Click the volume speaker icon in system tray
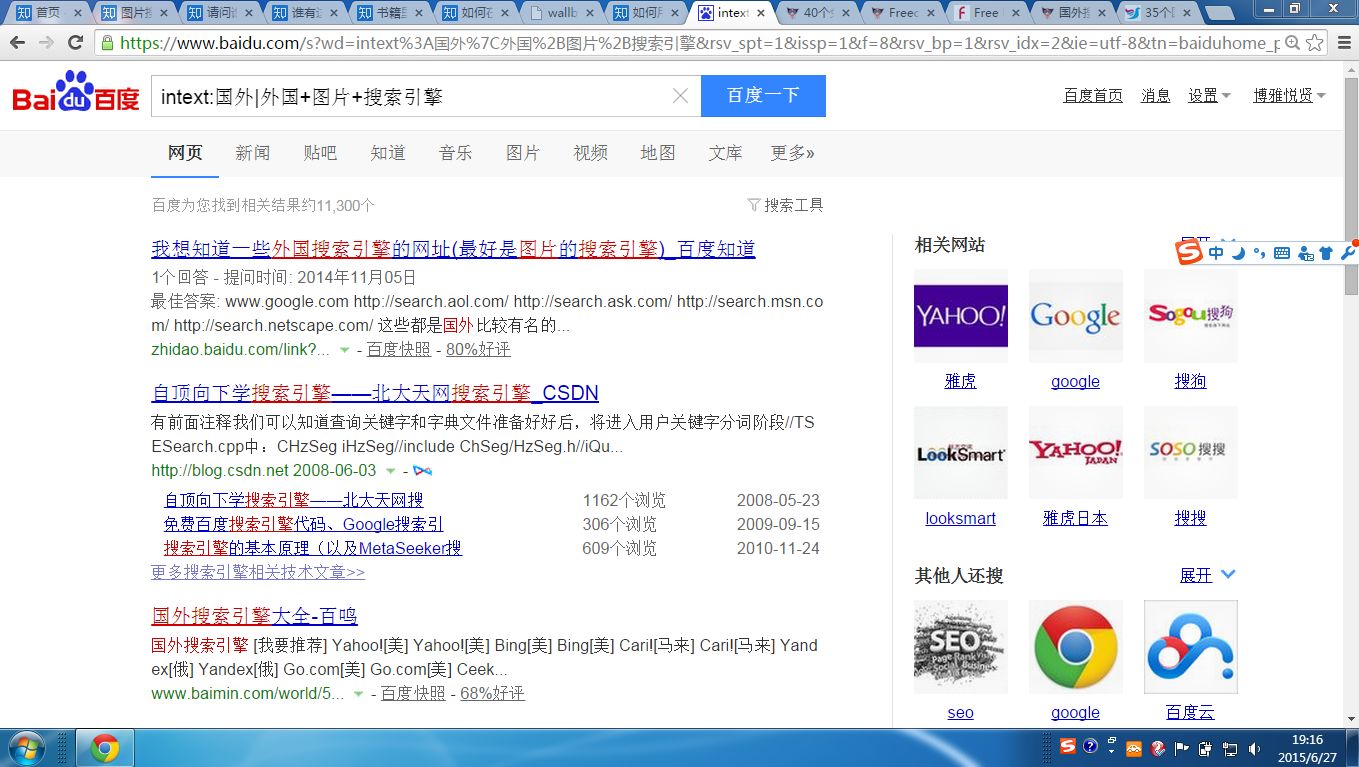The height and width of the screenshot is (767, 1359). pos(1255,748)
